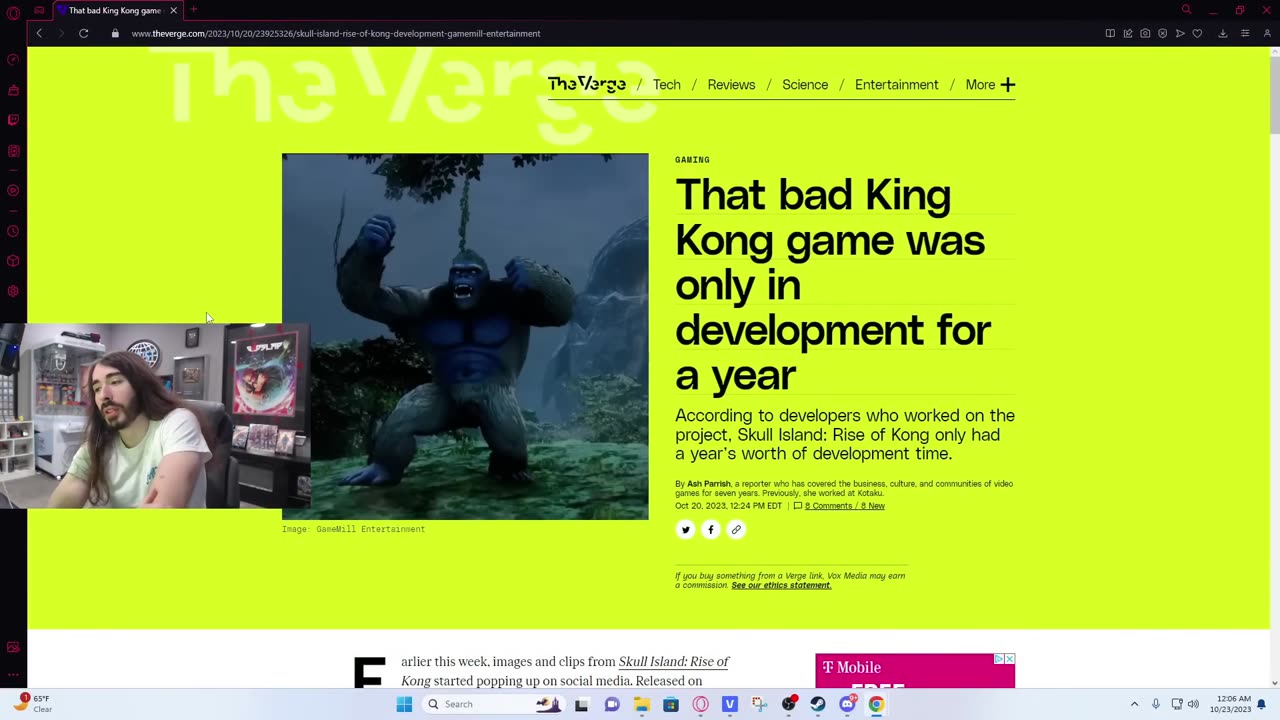Open 'See our ethics statement' link

(781, 585)
